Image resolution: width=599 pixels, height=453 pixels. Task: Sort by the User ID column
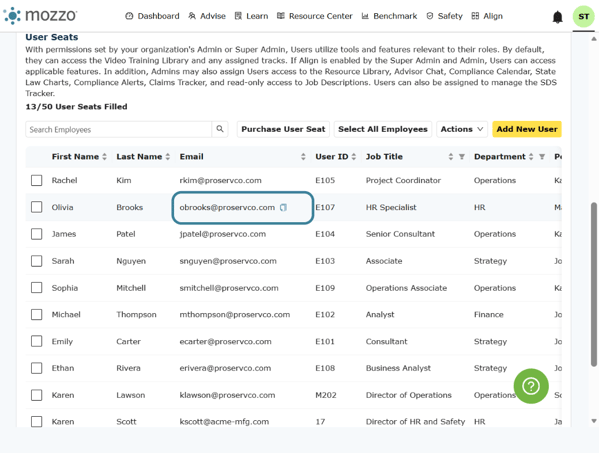point(354,157)
